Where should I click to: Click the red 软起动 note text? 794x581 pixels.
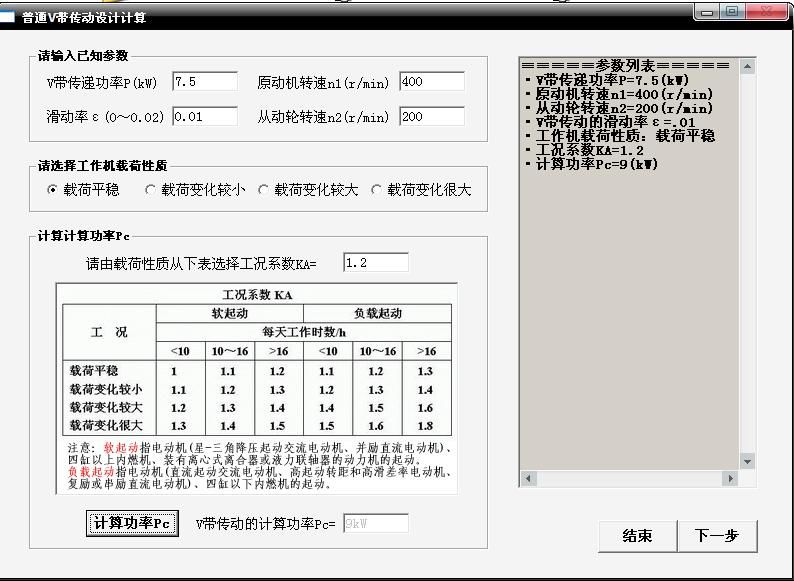click(121, 448)
